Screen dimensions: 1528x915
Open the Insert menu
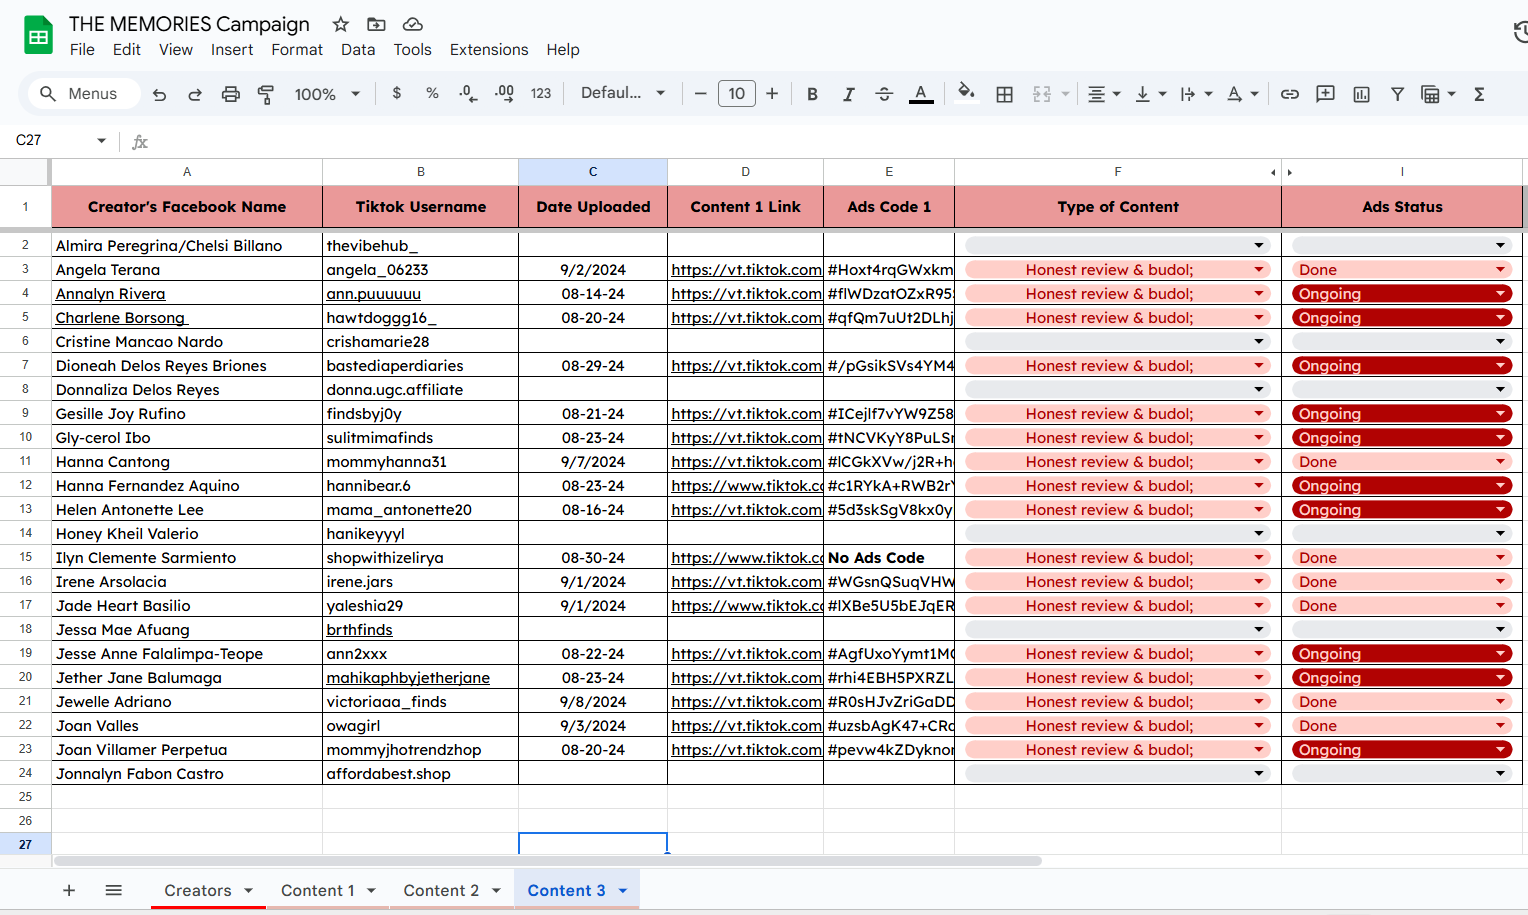pyautogui.click(x=232, y=50)
